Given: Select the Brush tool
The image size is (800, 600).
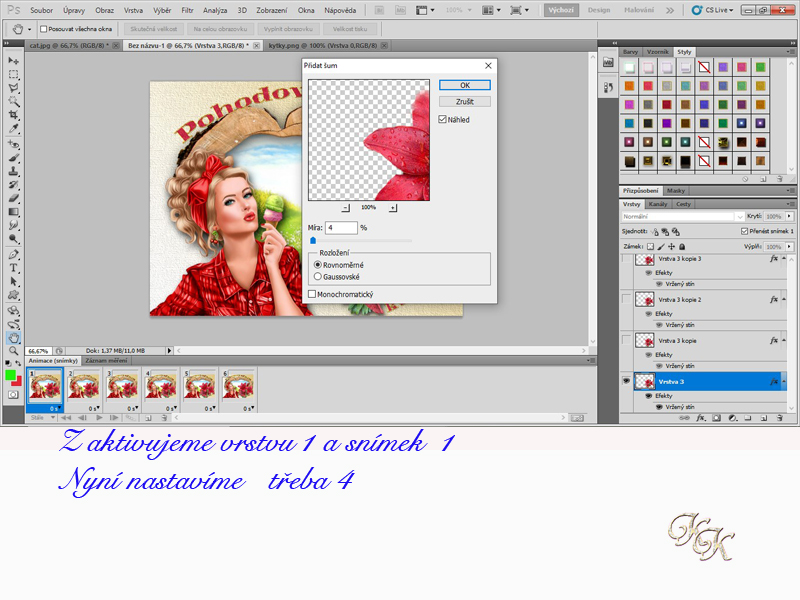Looking at the screenshot, I should click(13, 158).
